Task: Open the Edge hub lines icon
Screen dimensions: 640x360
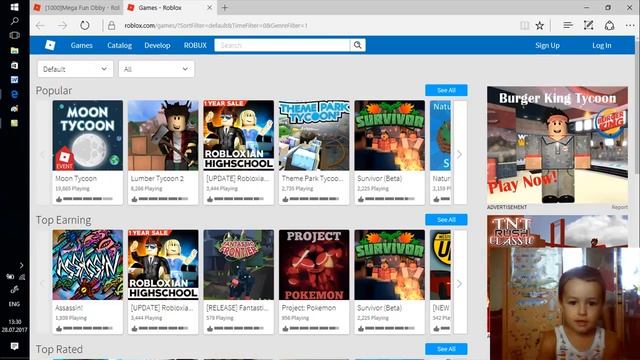Action: tap(568, 25)
